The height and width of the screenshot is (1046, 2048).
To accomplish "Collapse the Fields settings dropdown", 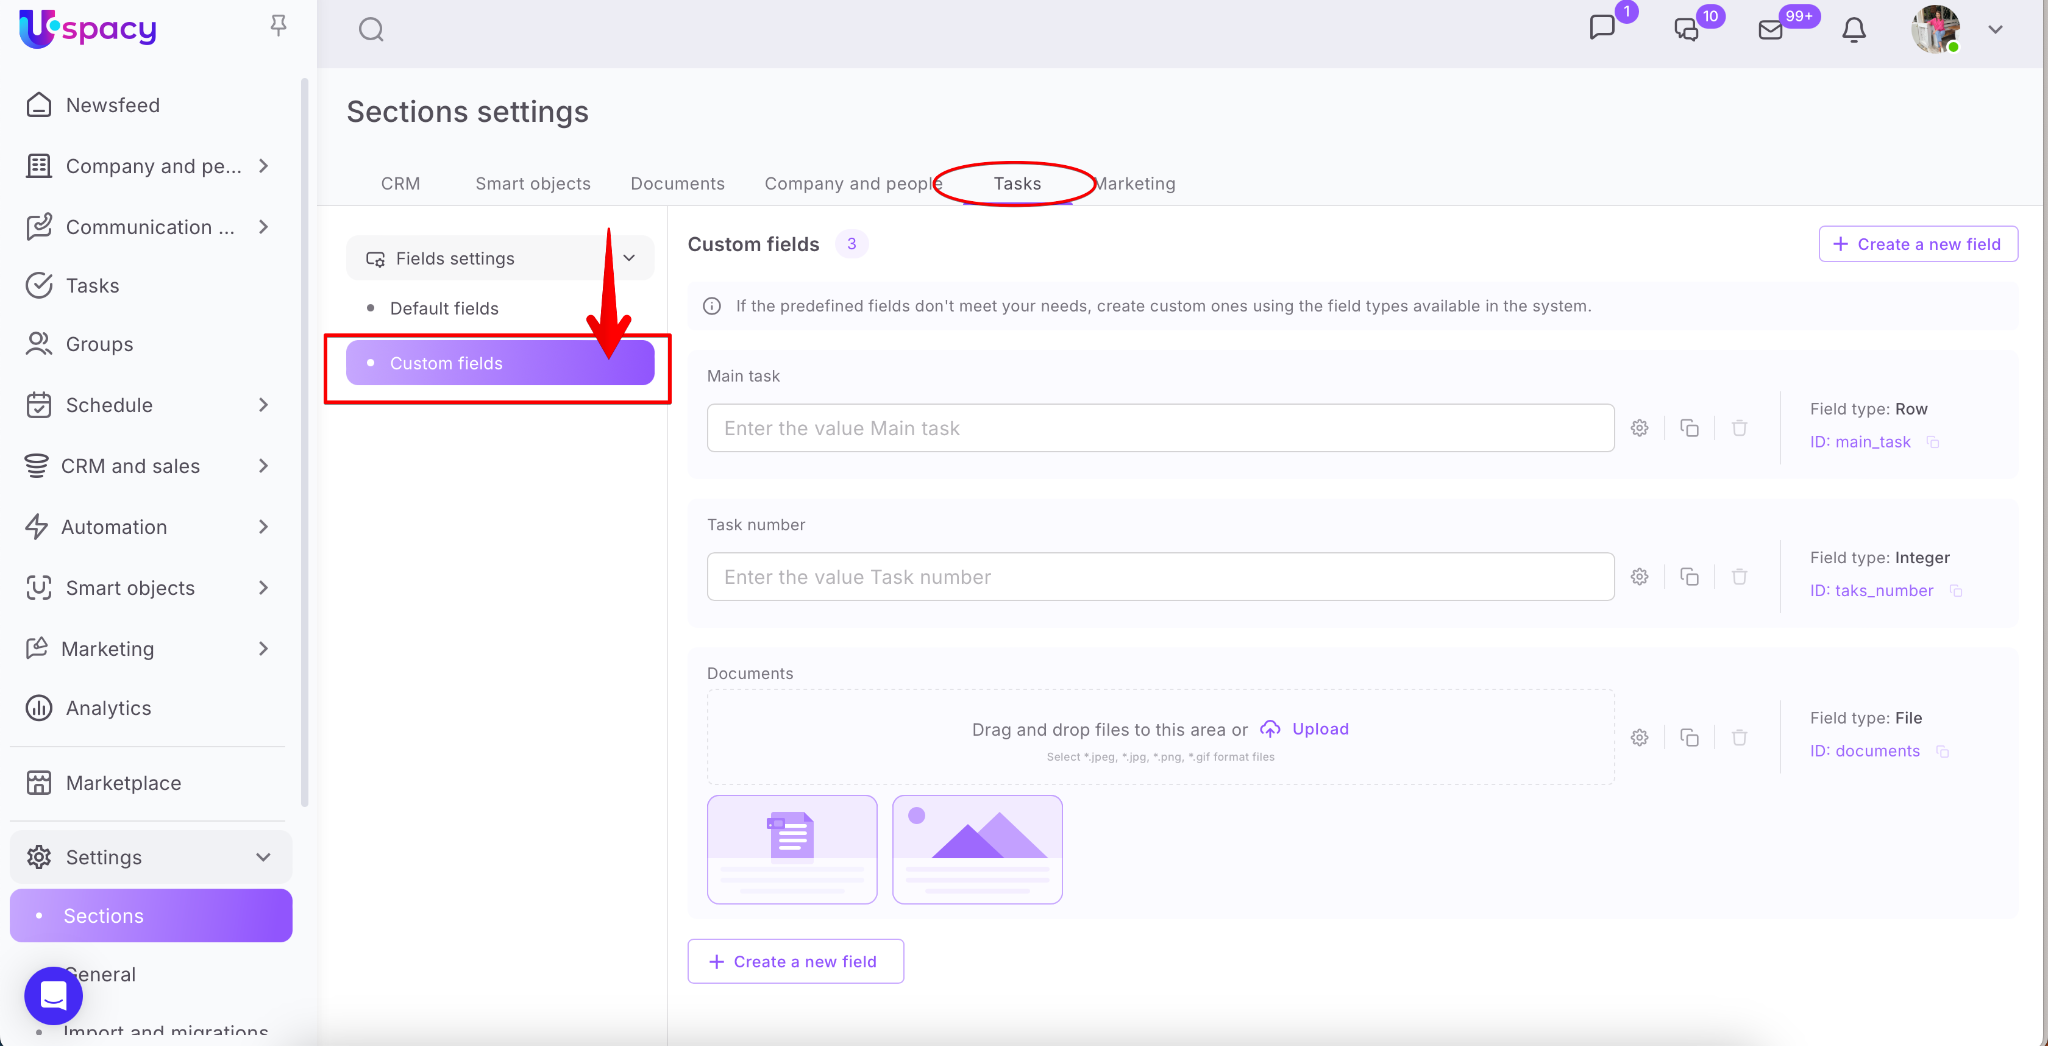I will point(629,258).
